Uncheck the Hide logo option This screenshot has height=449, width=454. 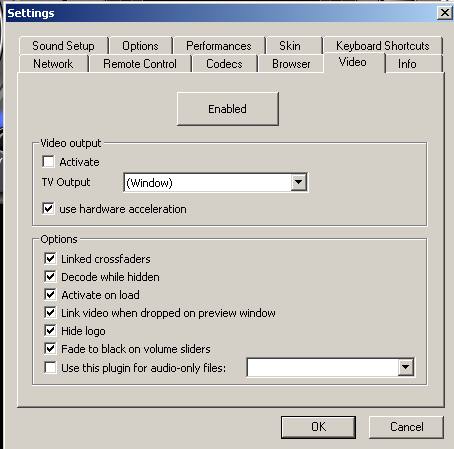50,331
